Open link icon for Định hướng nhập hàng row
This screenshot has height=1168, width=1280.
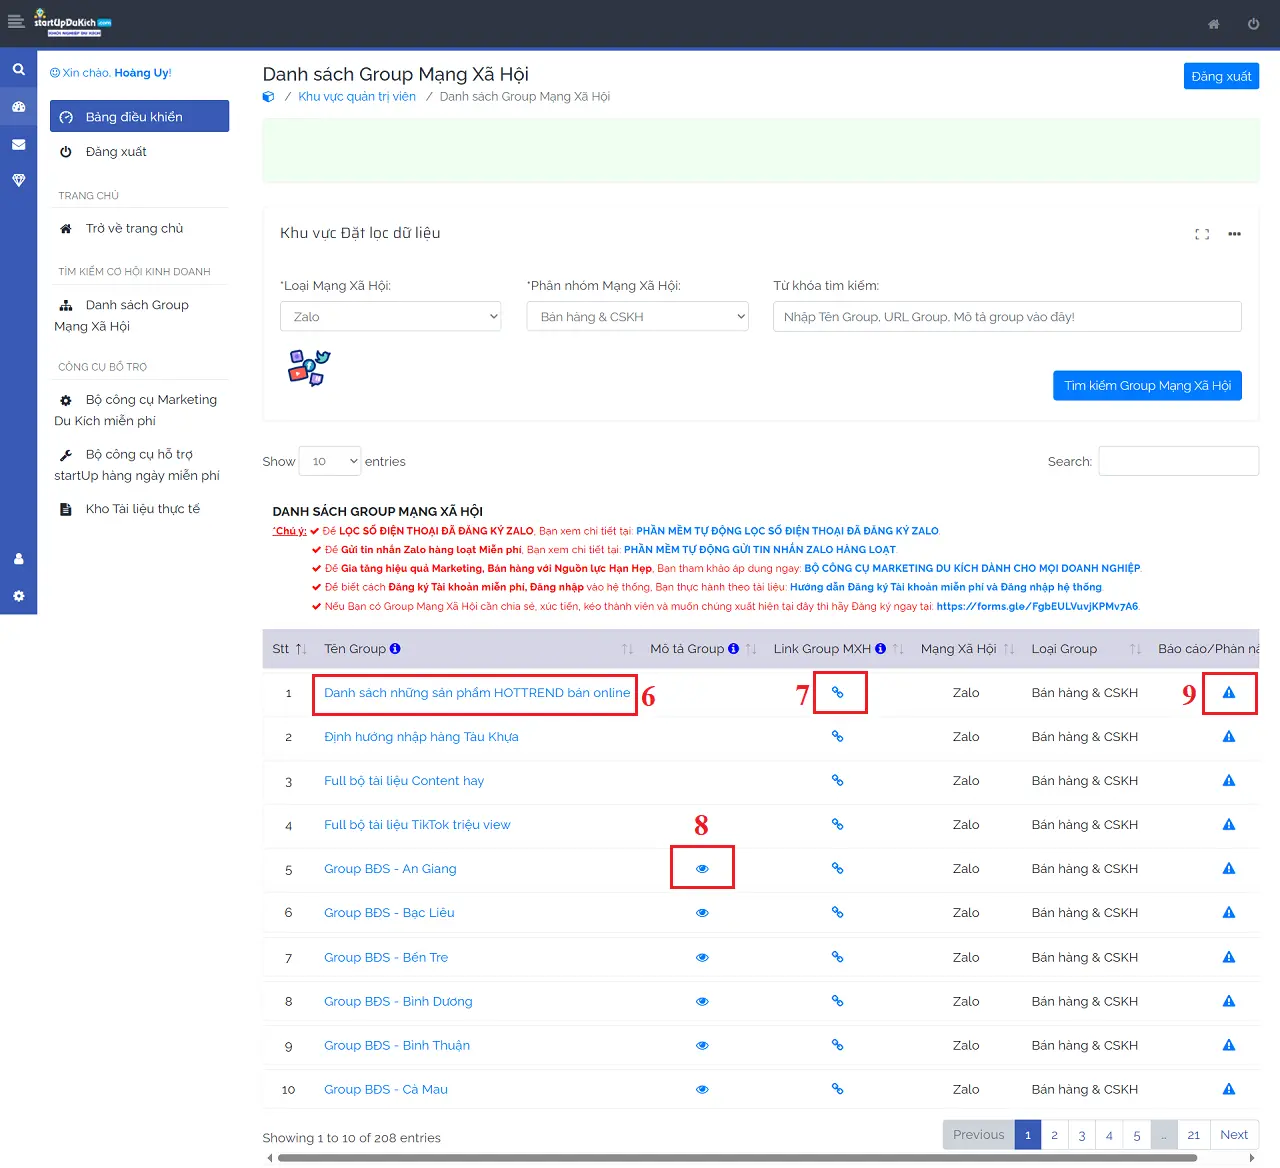[837, 737]
